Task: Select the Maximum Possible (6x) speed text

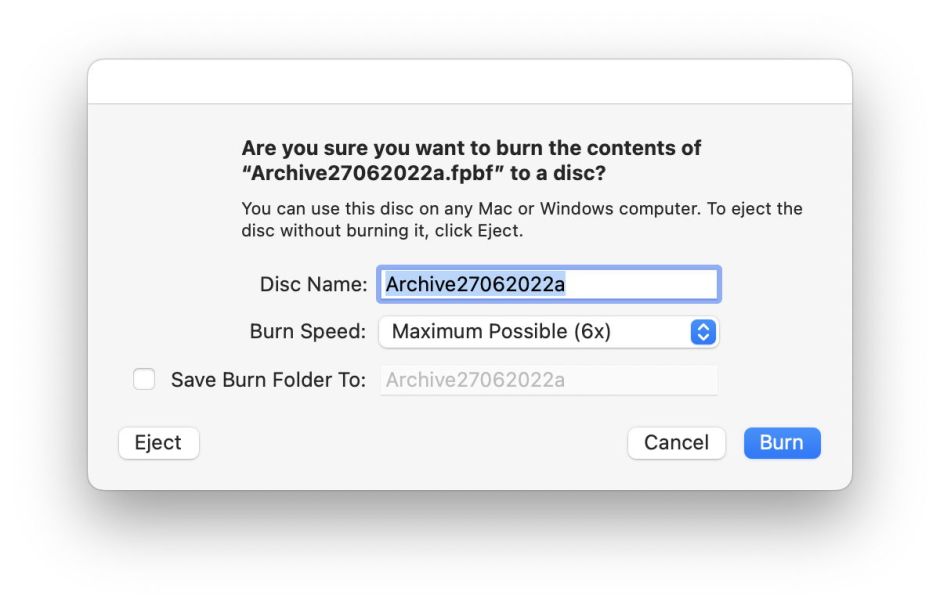Action: coord(500,332)
